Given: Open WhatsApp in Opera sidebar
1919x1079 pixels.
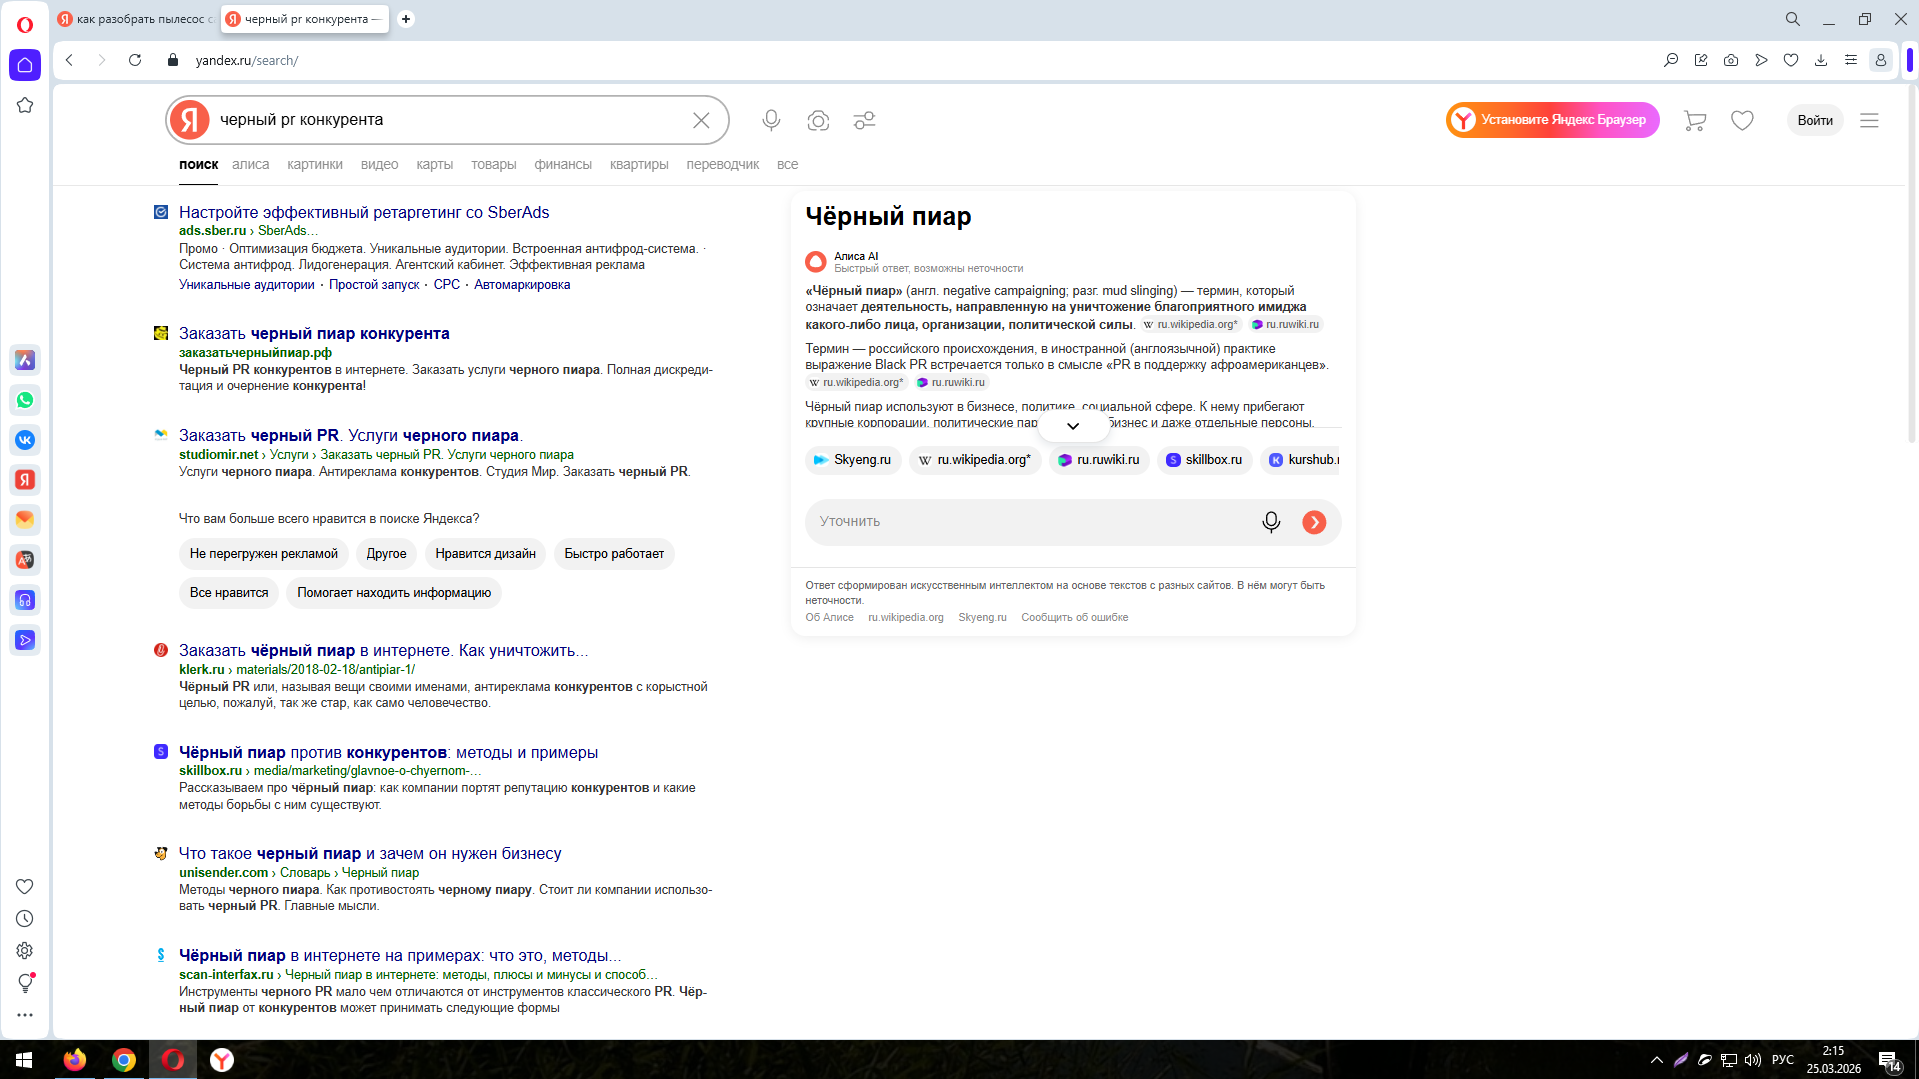Looking at the screenshot, I should click(x=25, y=400).
